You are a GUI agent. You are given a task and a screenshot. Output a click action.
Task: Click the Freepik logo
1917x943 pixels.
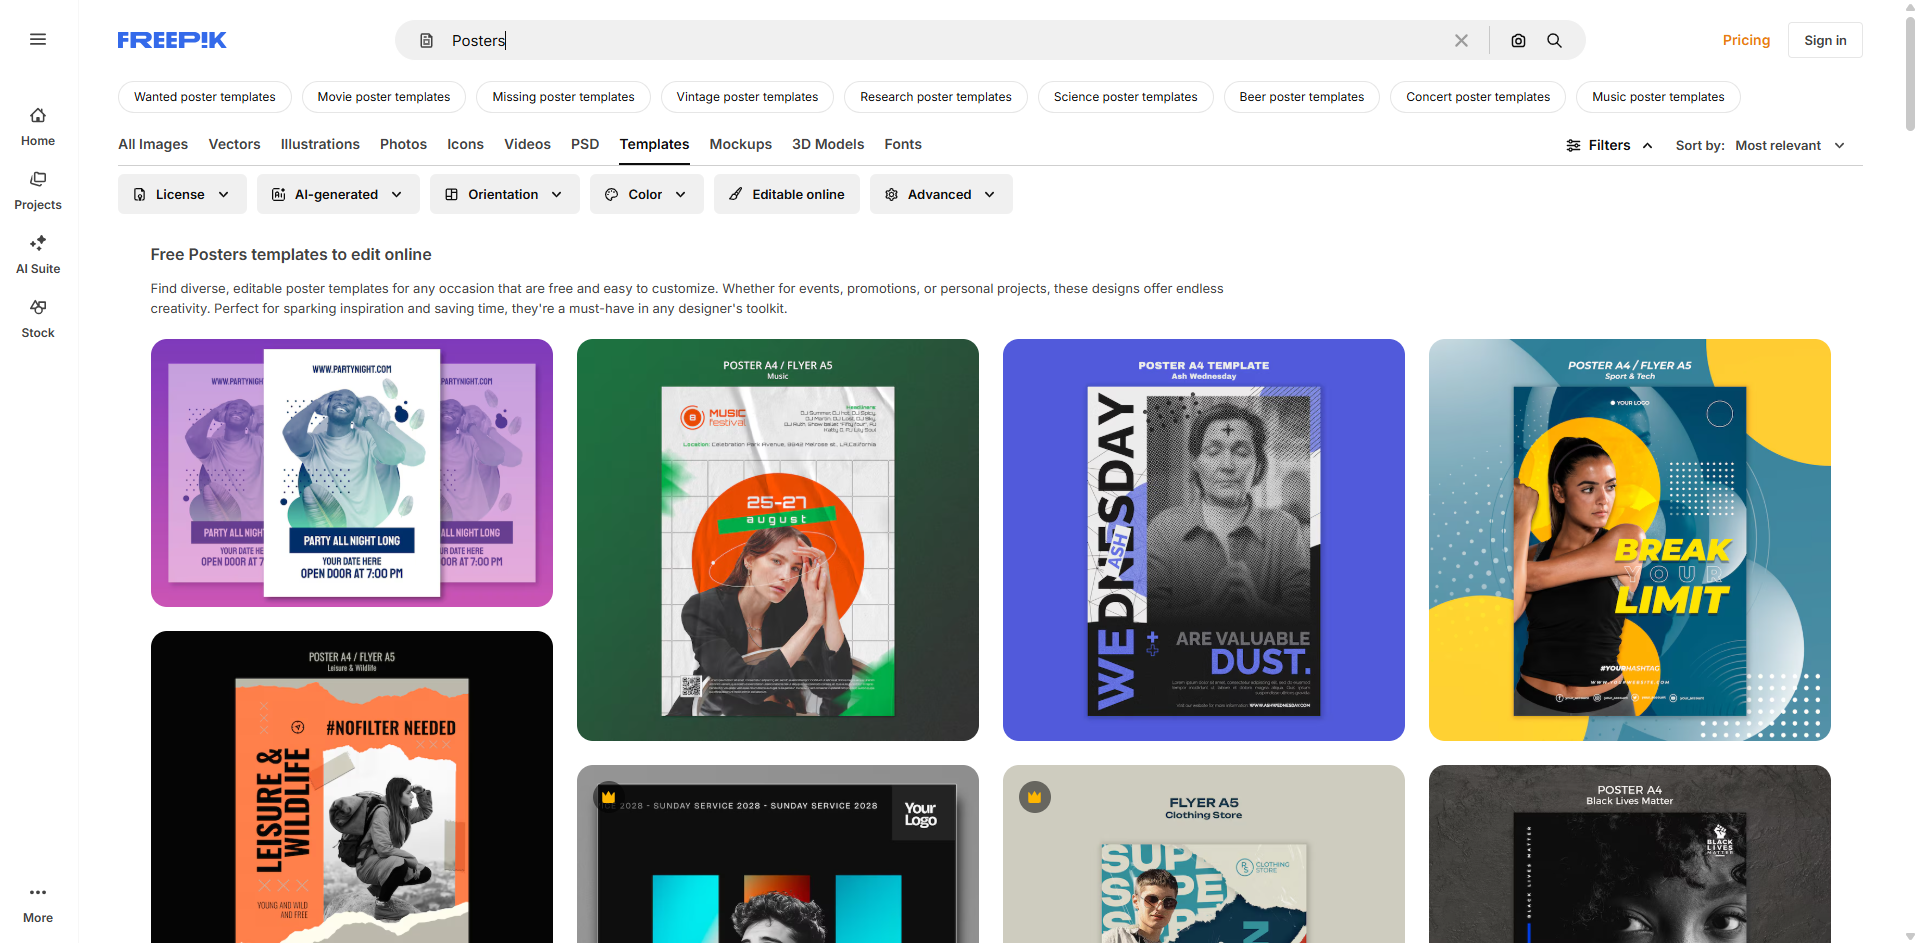pyautogui.click(x=172, y=40)
